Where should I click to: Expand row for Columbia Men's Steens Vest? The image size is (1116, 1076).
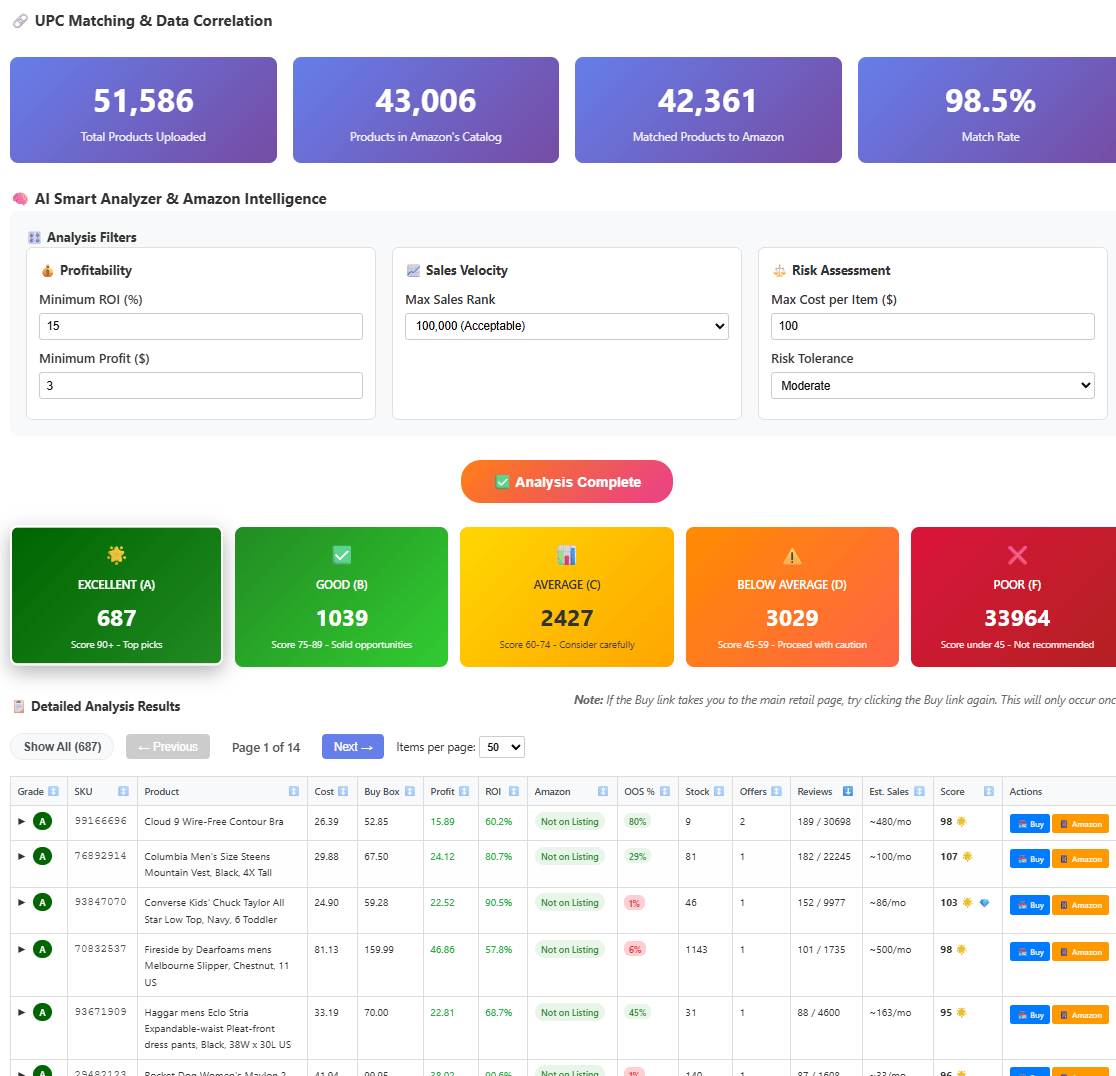21,856
